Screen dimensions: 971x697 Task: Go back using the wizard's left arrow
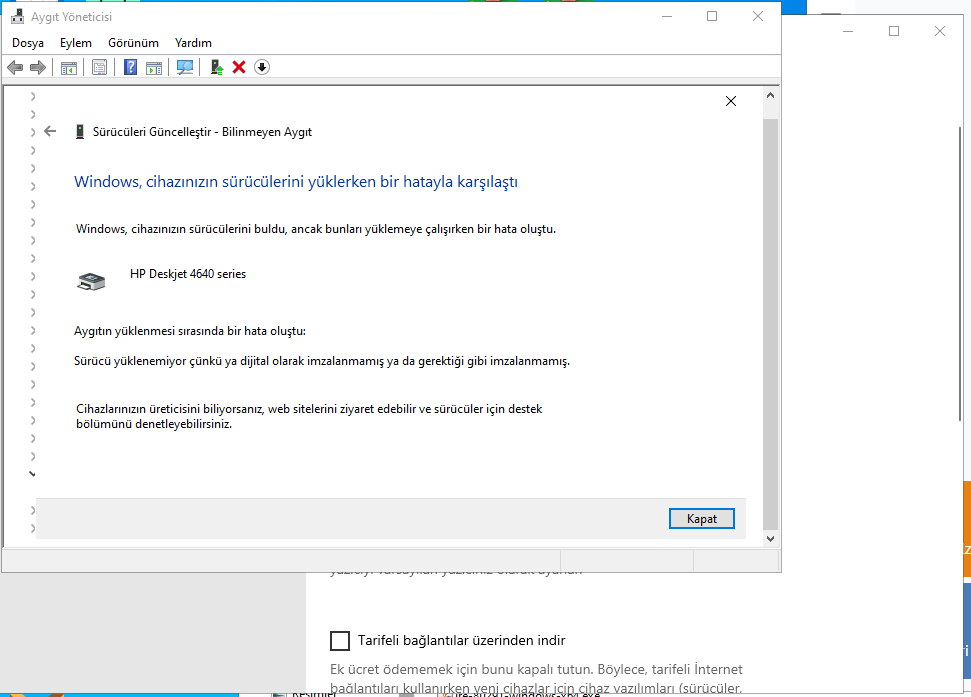click(x=50, y=131)
